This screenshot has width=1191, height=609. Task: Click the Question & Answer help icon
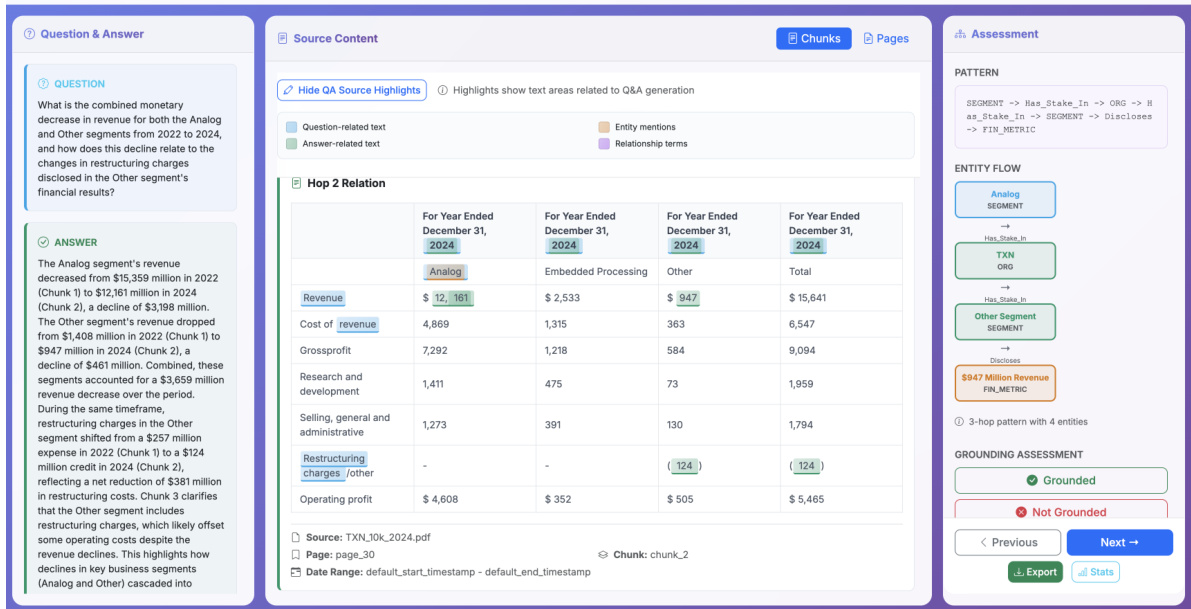click(29, 34)
